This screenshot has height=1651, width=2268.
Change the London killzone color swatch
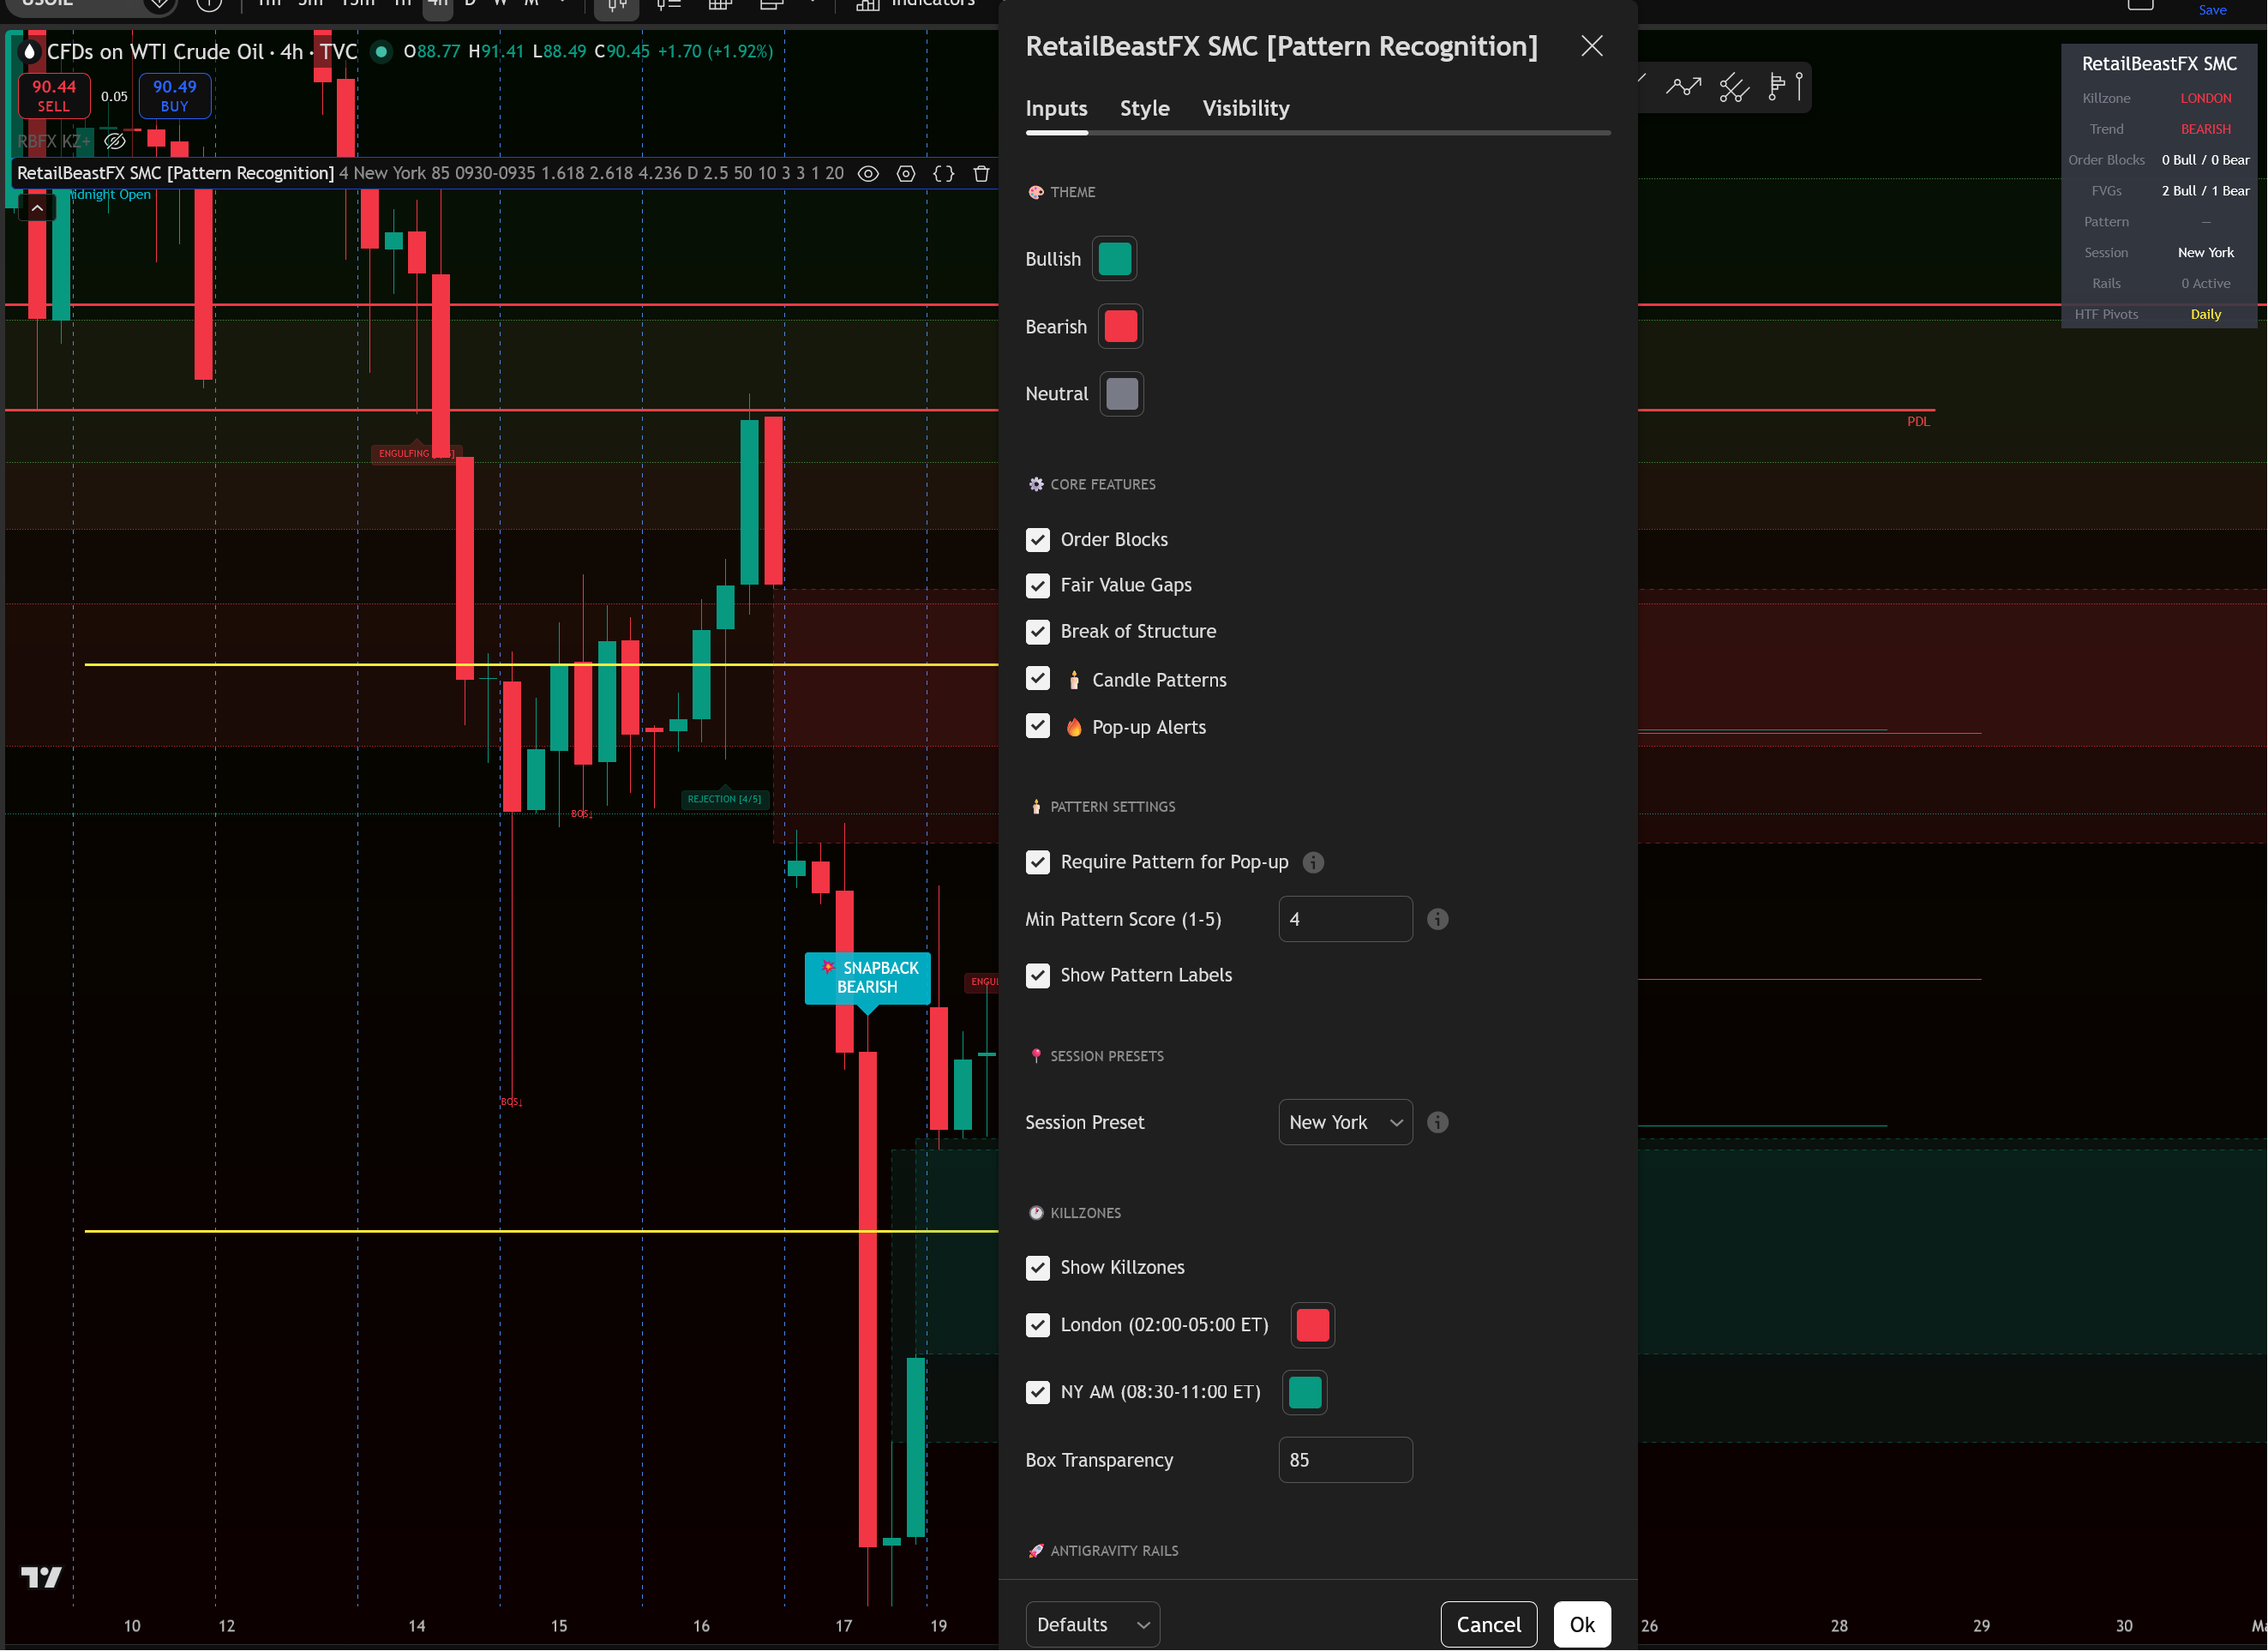coord(1312,1325)
